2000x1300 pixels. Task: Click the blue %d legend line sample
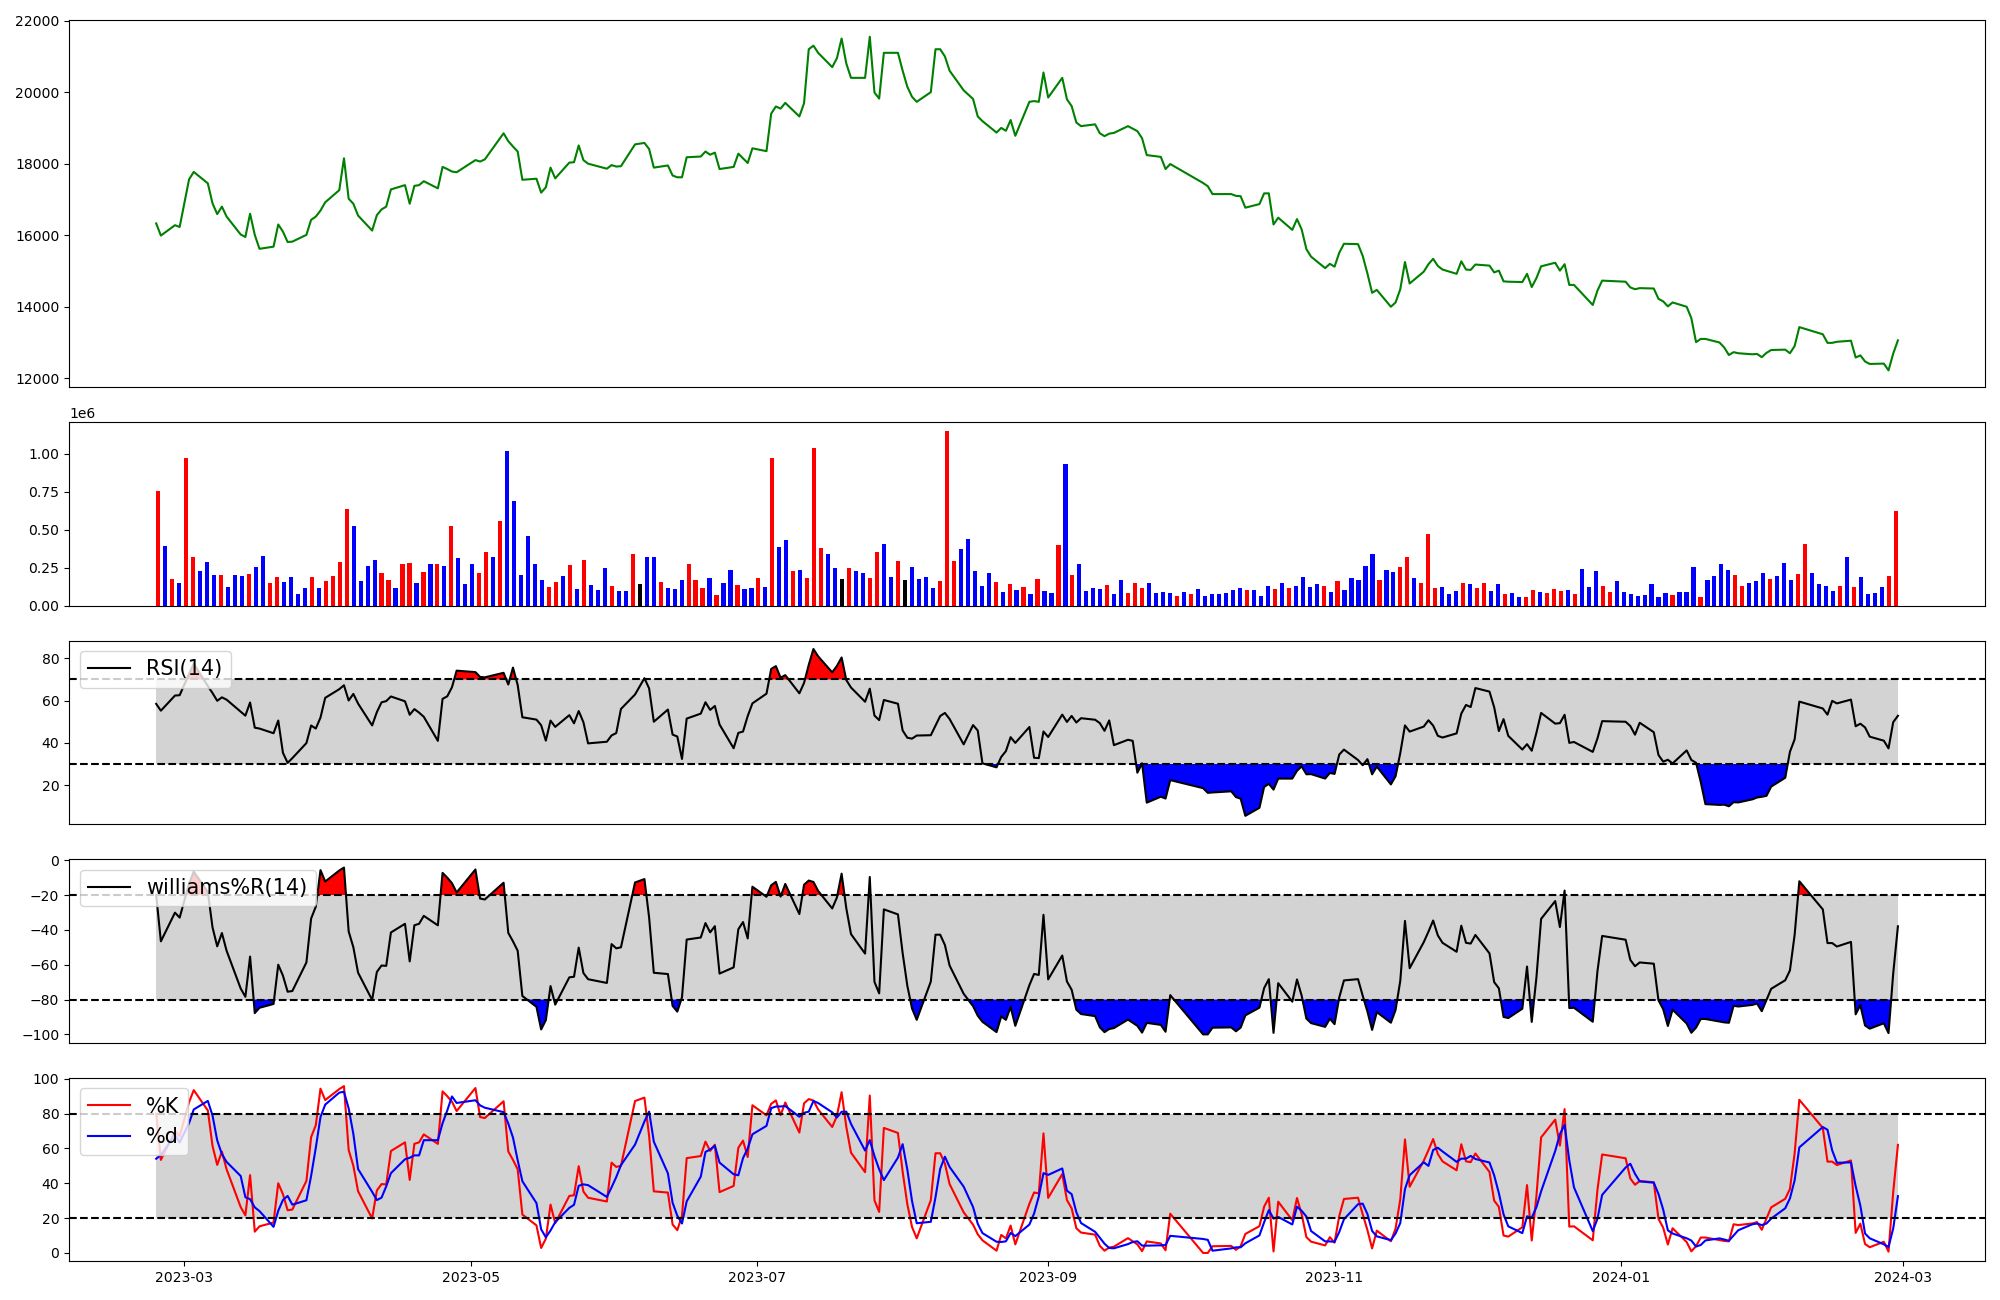(109, 1136)
